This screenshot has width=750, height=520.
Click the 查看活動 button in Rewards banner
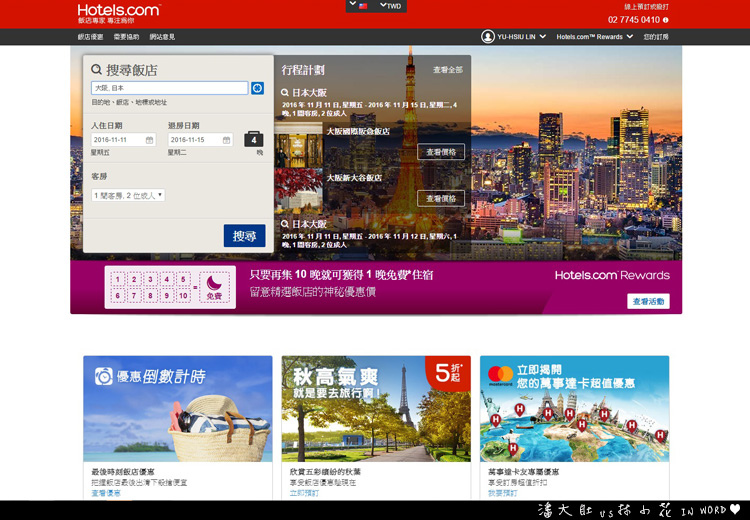point(648,301)
